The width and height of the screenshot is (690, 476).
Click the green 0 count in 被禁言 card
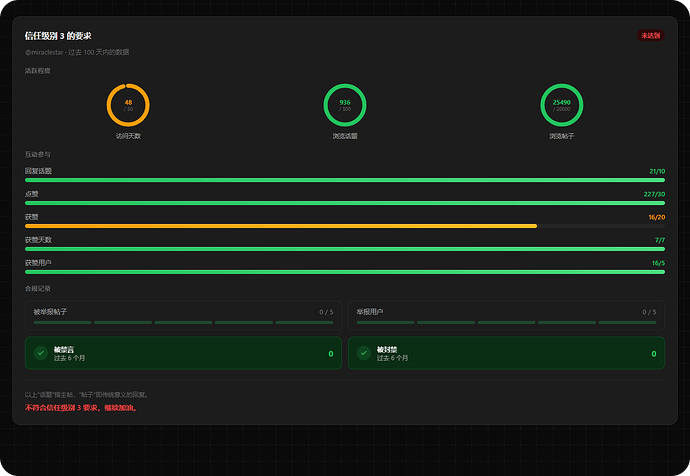point(331,354)
